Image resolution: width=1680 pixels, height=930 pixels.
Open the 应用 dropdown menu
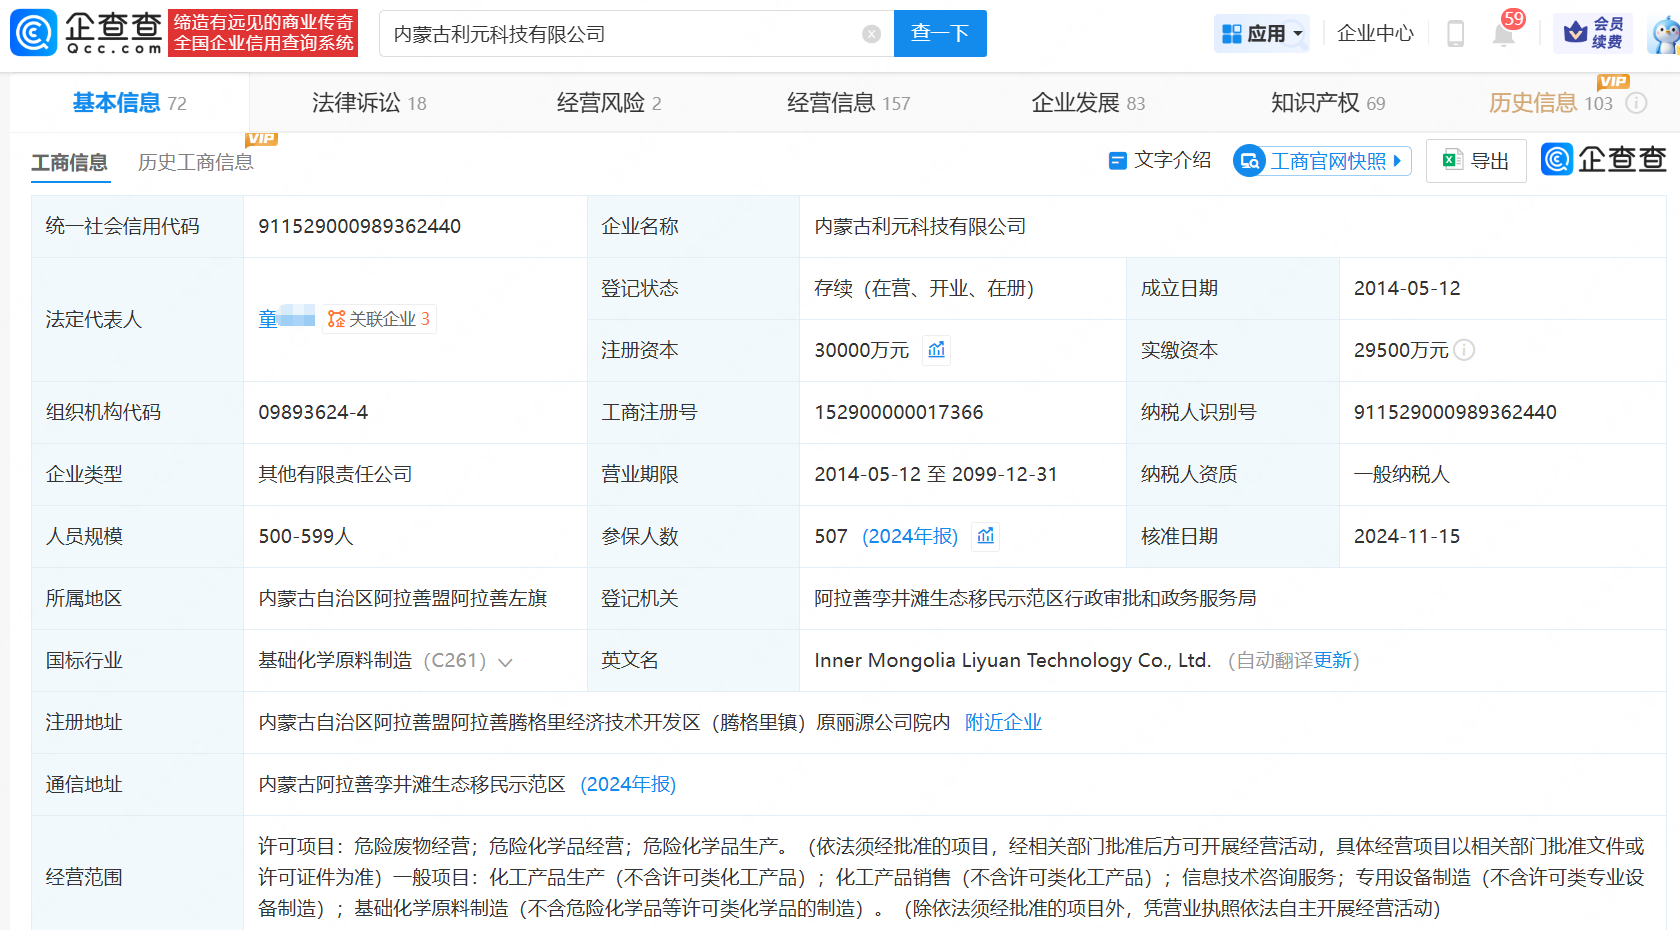(x=1262, y=34)
